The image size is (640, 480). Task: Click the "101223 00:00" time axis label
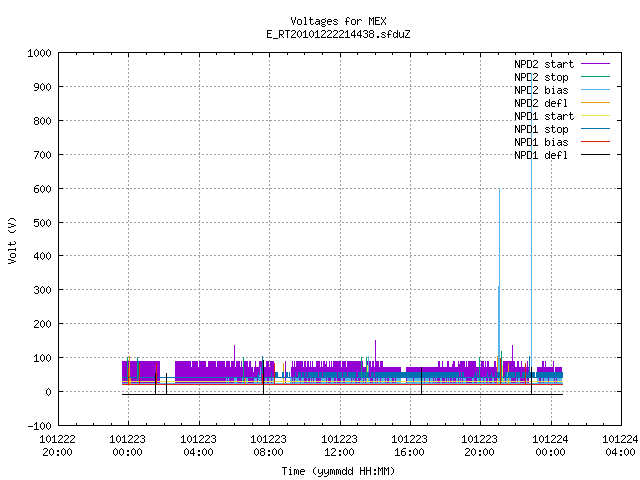(128, 445)
